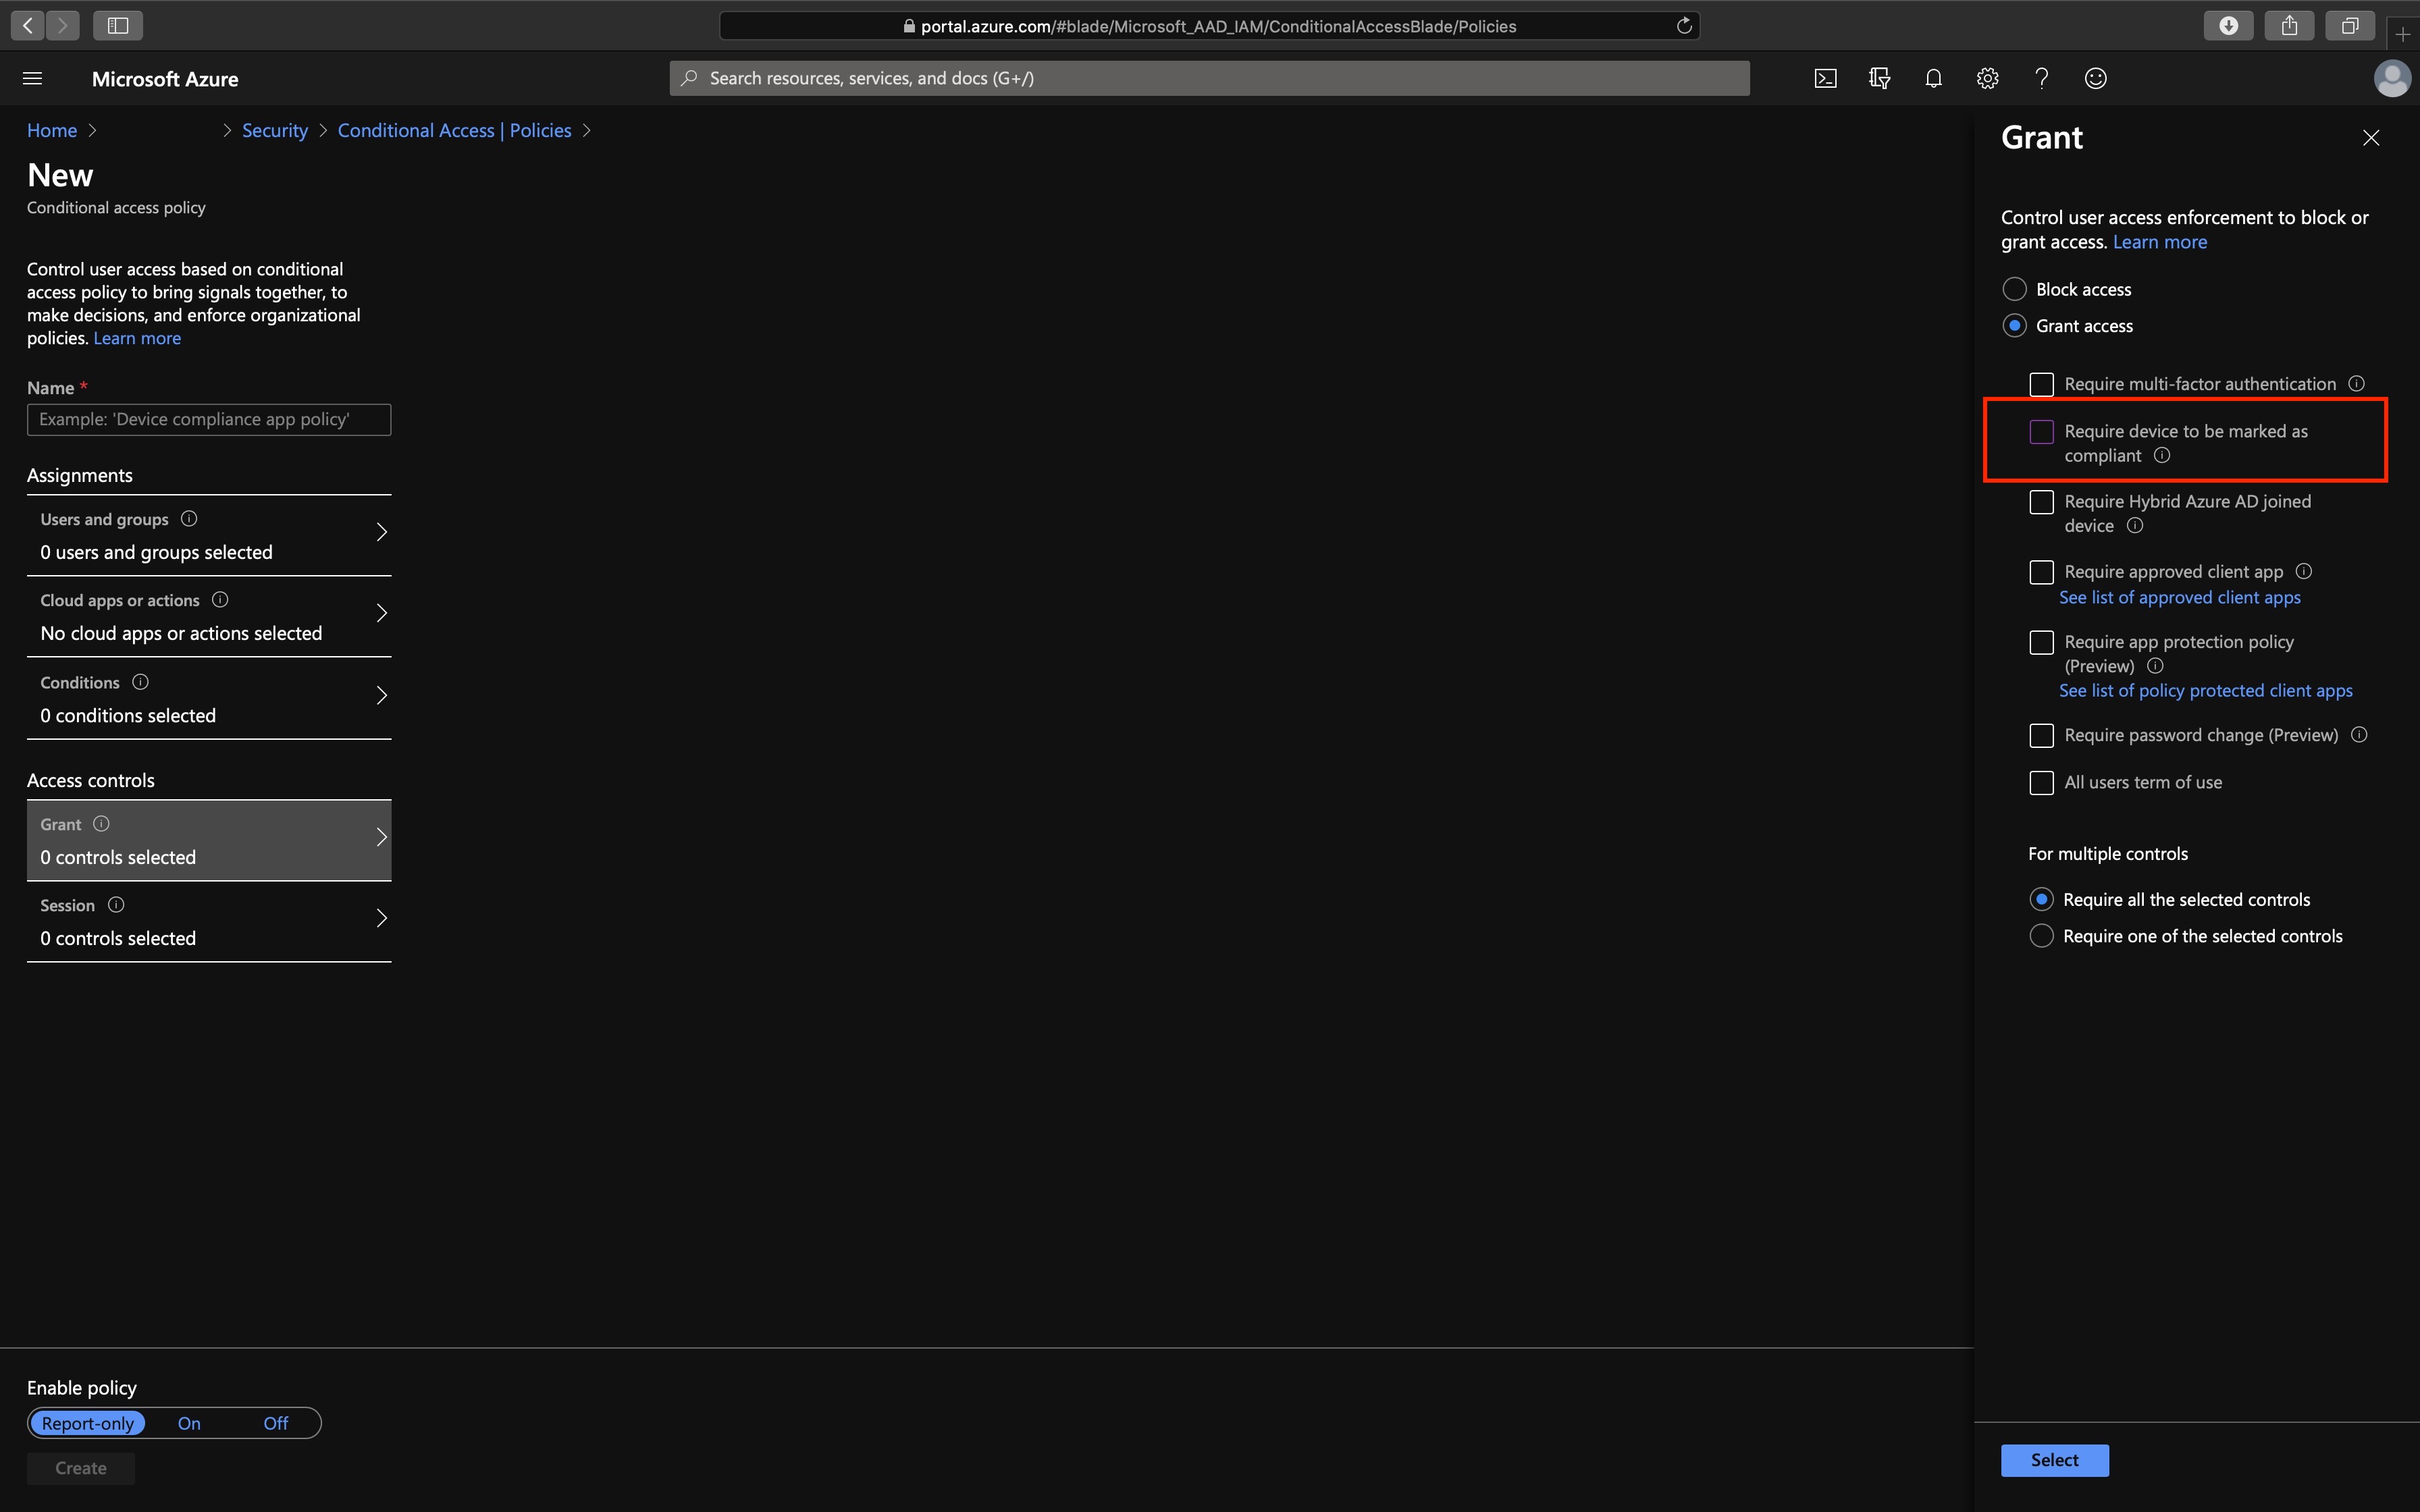Open the feedback smiley icon

2095,78
